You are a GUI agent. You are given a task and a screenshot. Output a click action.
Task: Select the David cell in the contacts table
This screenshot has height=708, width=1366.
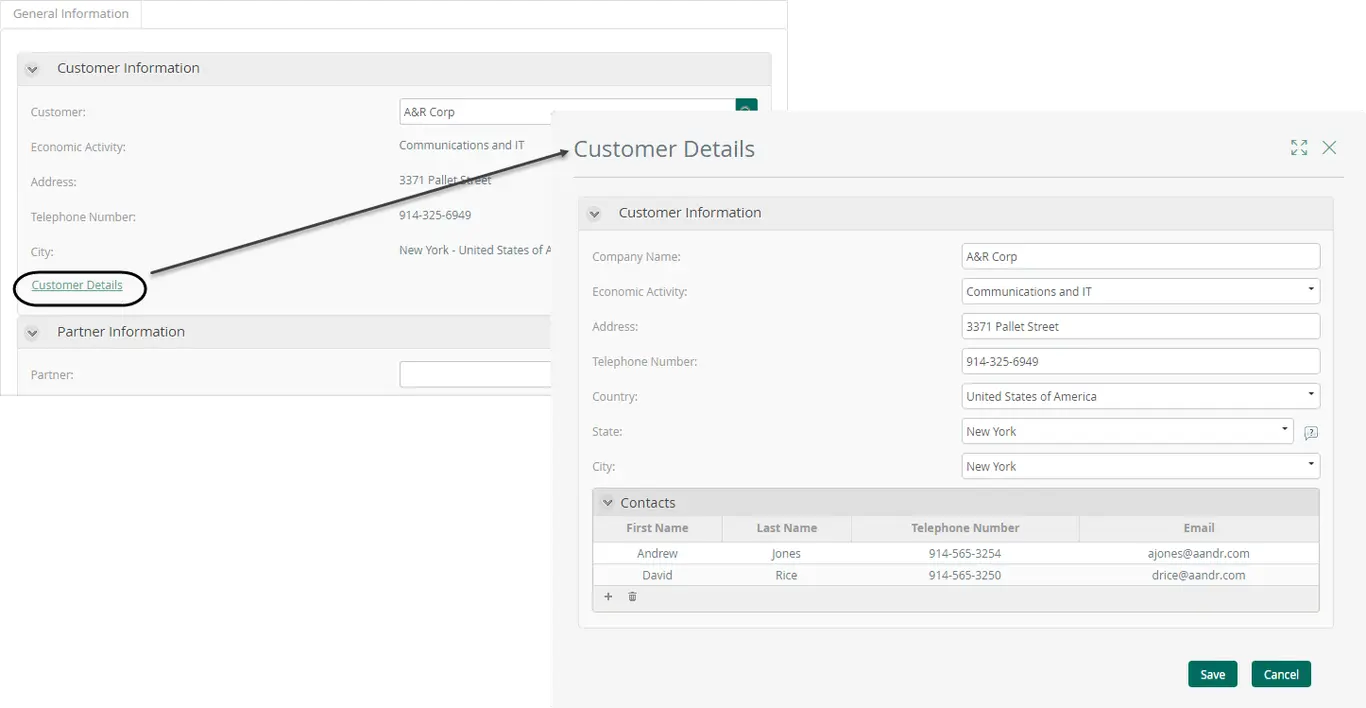coord(657,575)
